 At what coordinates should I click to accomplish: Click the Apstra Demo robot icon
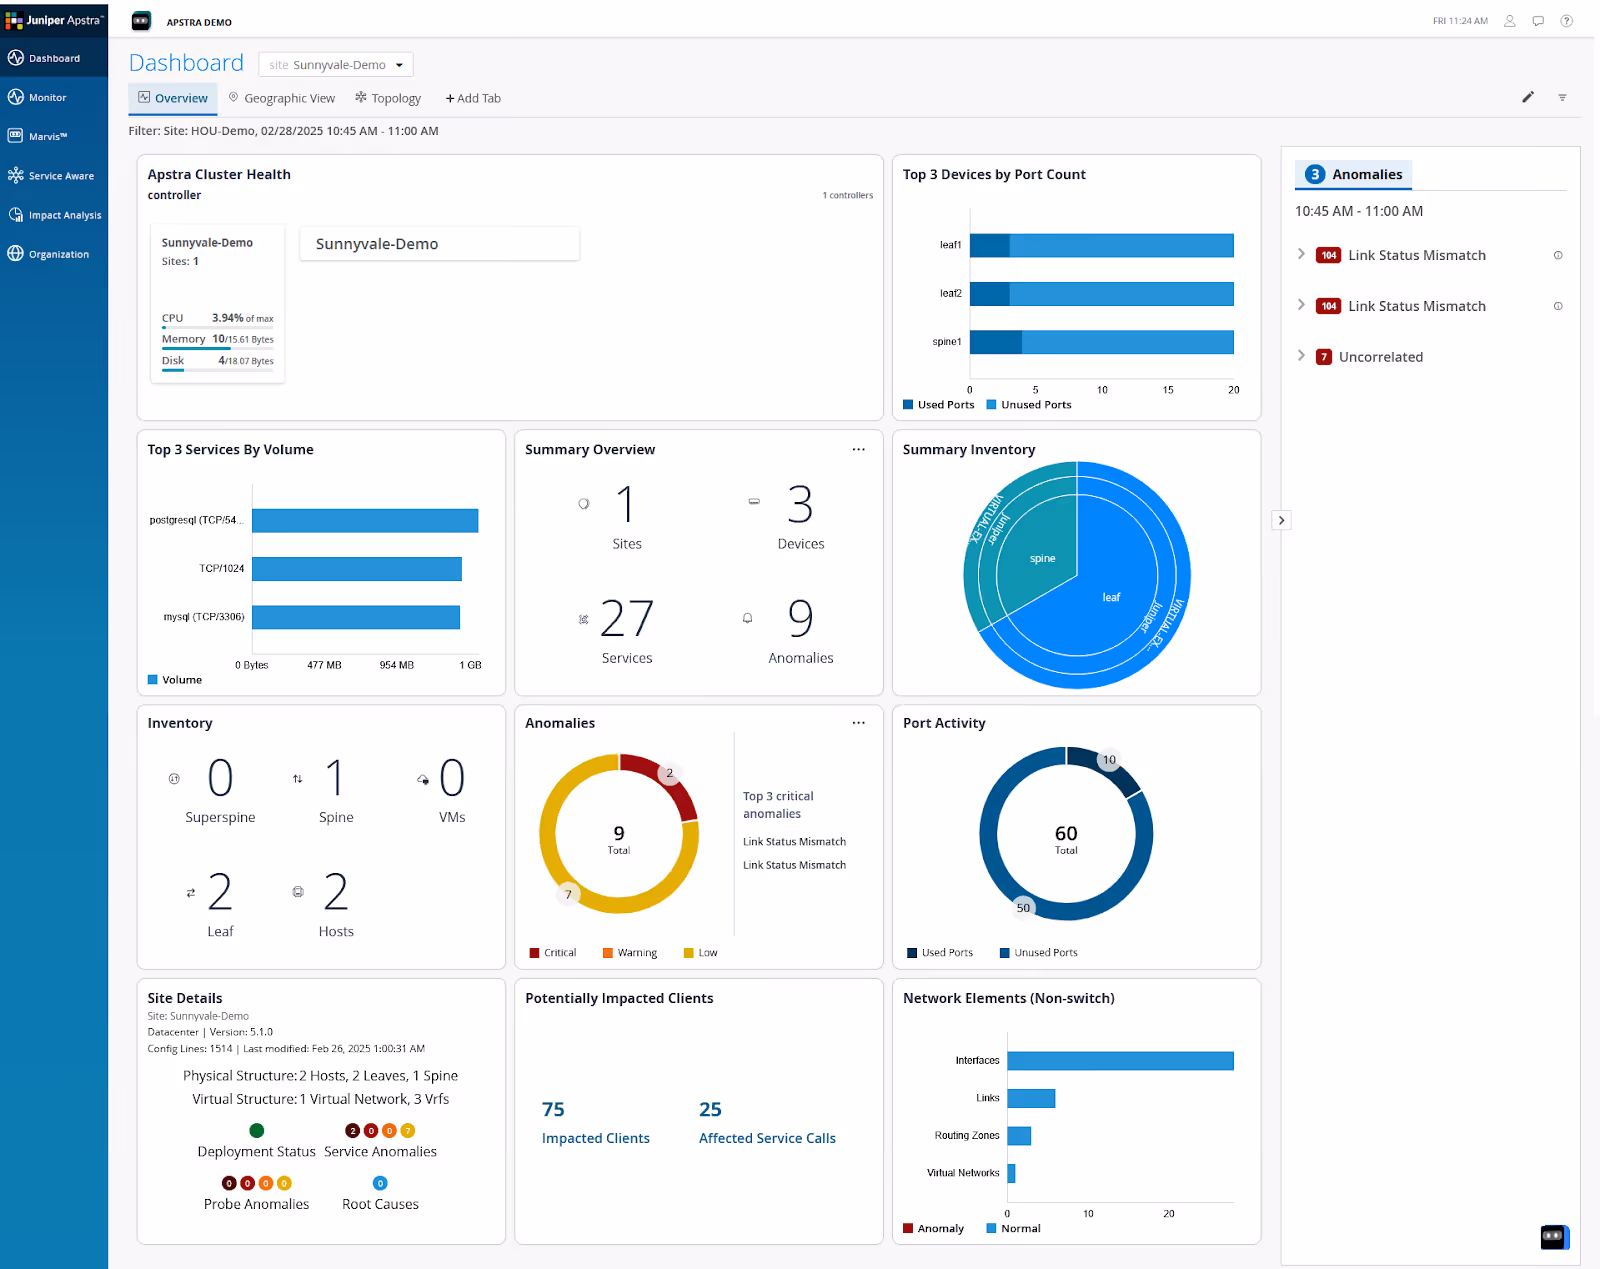[x=142, y=21]
